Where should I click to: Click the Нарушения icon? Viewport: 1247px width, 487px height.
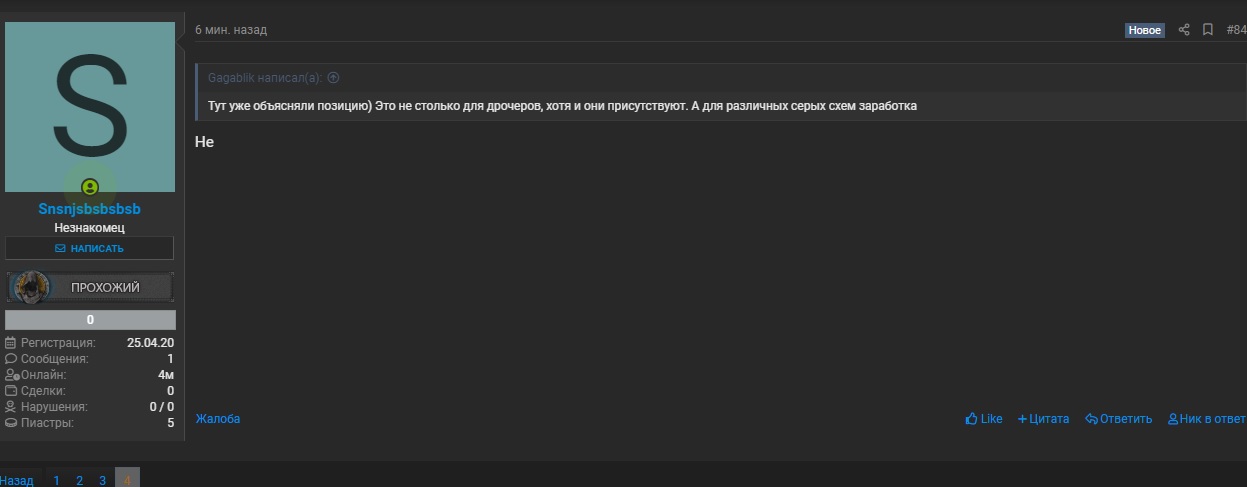(11, 407)
